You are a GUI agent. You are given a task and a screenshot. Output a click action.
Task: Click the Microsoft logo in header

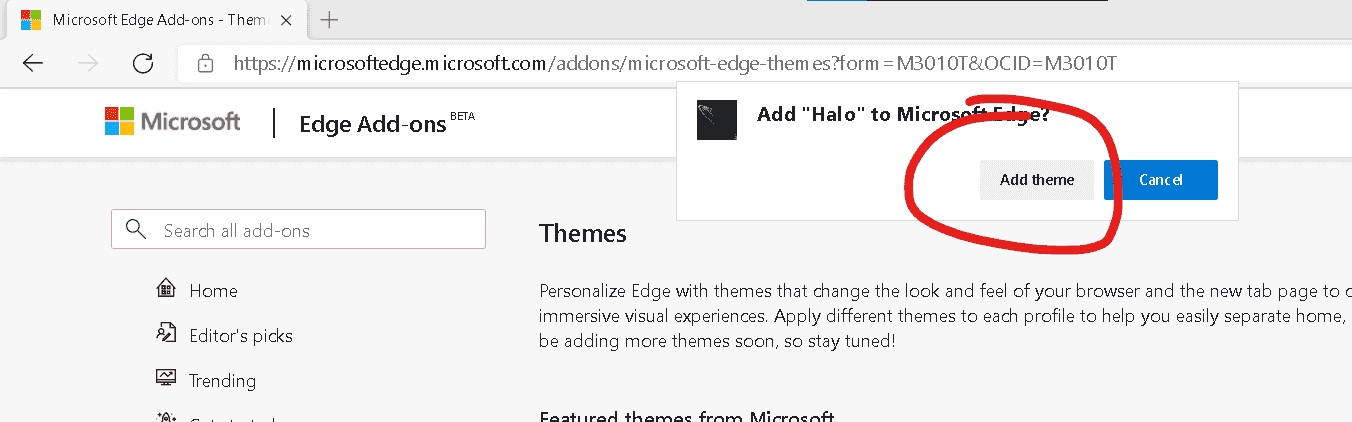point(172,122)
